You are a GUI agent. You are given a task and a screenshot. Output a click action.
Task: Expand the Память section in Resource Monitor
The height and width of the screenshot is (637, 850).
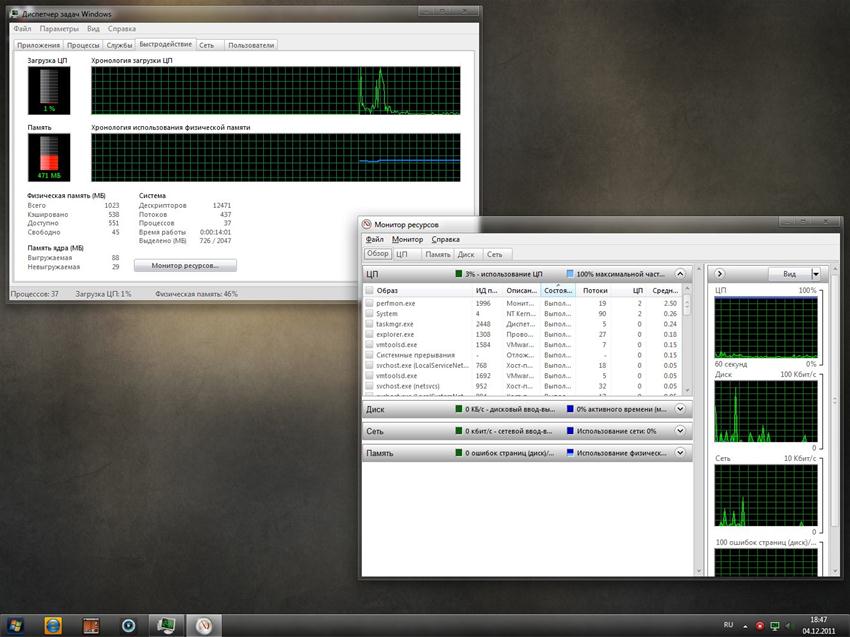pyautogui.click(x=680, y=453)
